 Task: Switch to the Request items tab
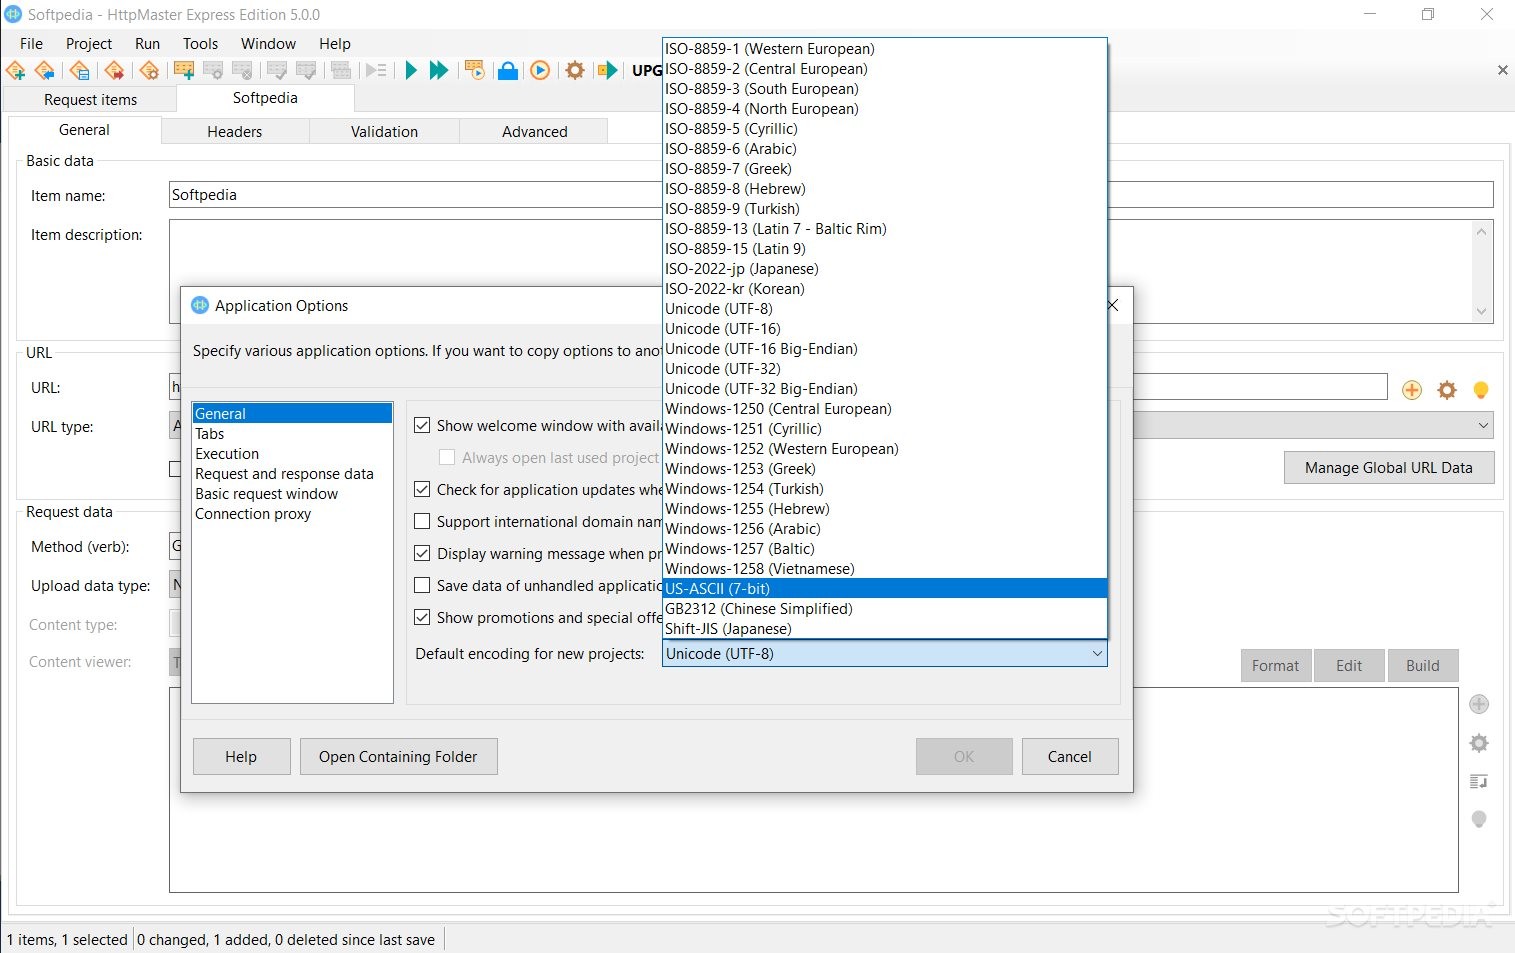[x=90, y=99]
